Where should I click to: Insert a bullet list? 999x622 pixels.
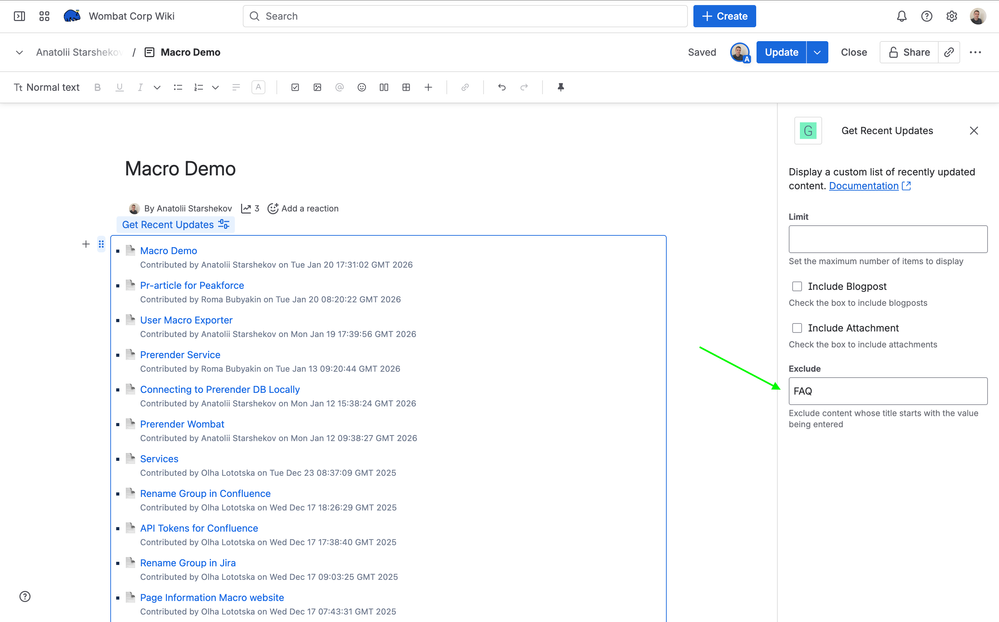point(178,87)
